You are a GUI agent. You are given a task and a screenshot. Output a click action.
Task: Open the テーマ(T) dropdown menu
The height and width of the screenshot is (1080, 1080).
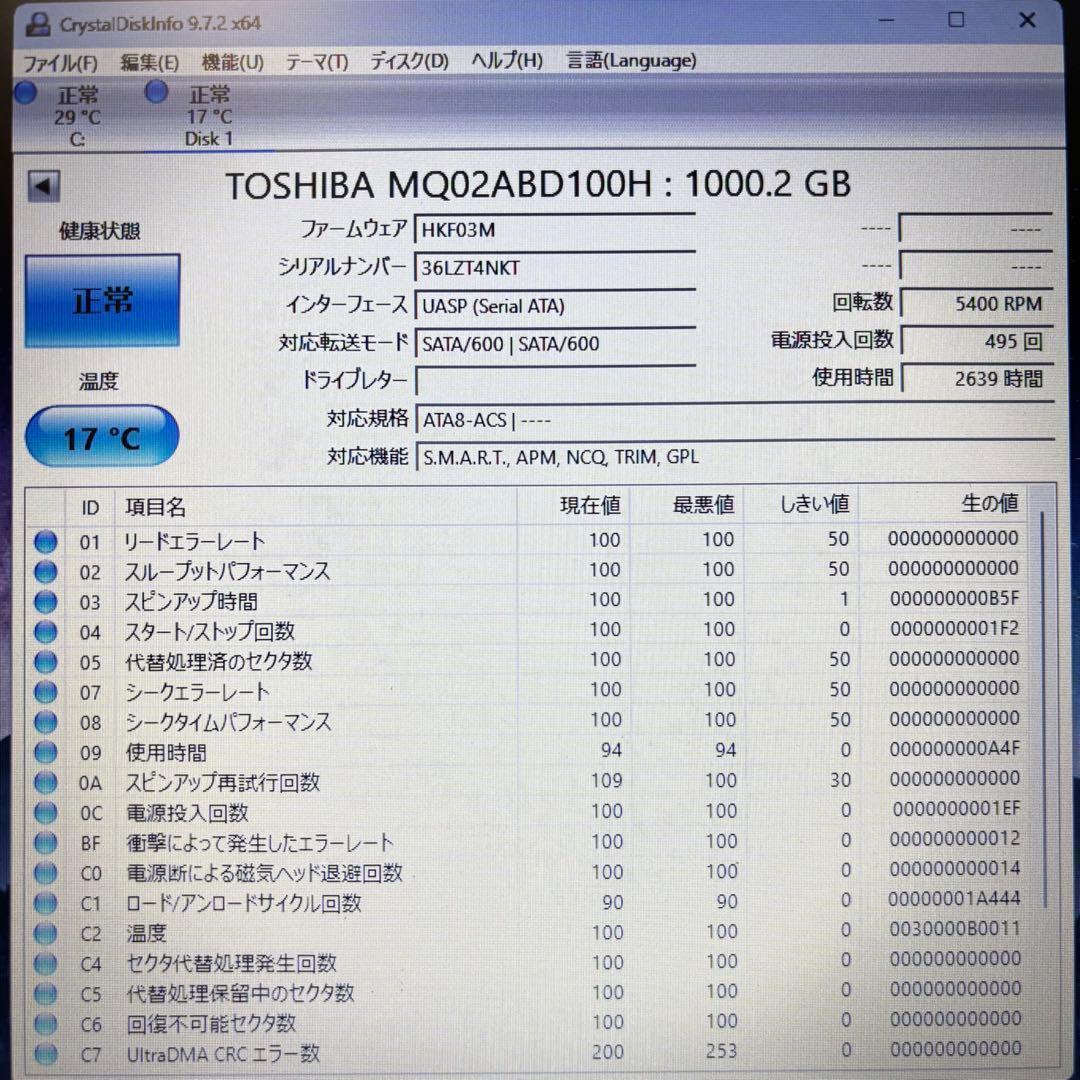(x=318, y=61)
